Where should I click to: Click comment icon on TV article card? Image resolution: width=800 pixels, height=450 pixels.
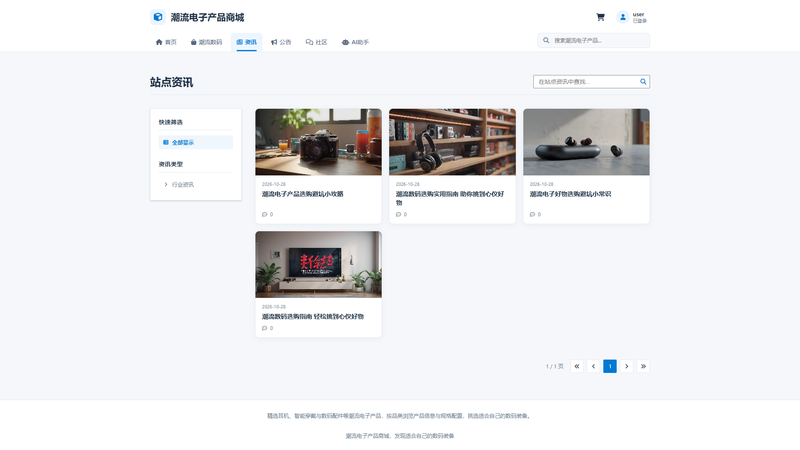pos(264,328)
